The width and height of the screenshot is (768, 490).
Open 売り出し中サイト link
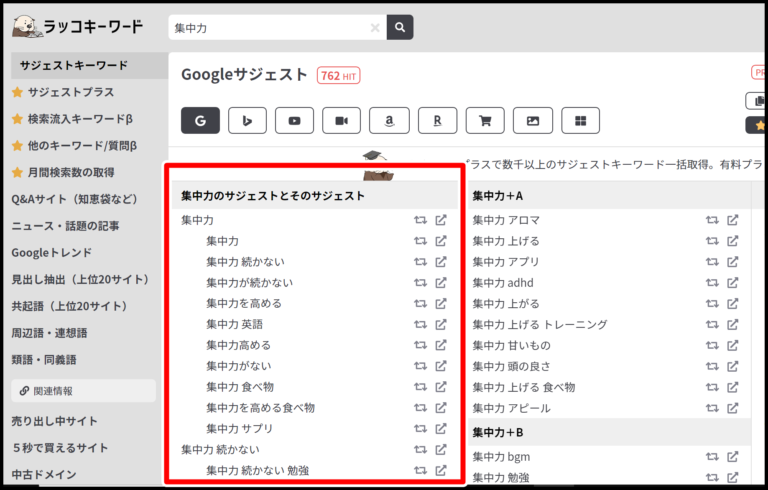coord(54,421)
